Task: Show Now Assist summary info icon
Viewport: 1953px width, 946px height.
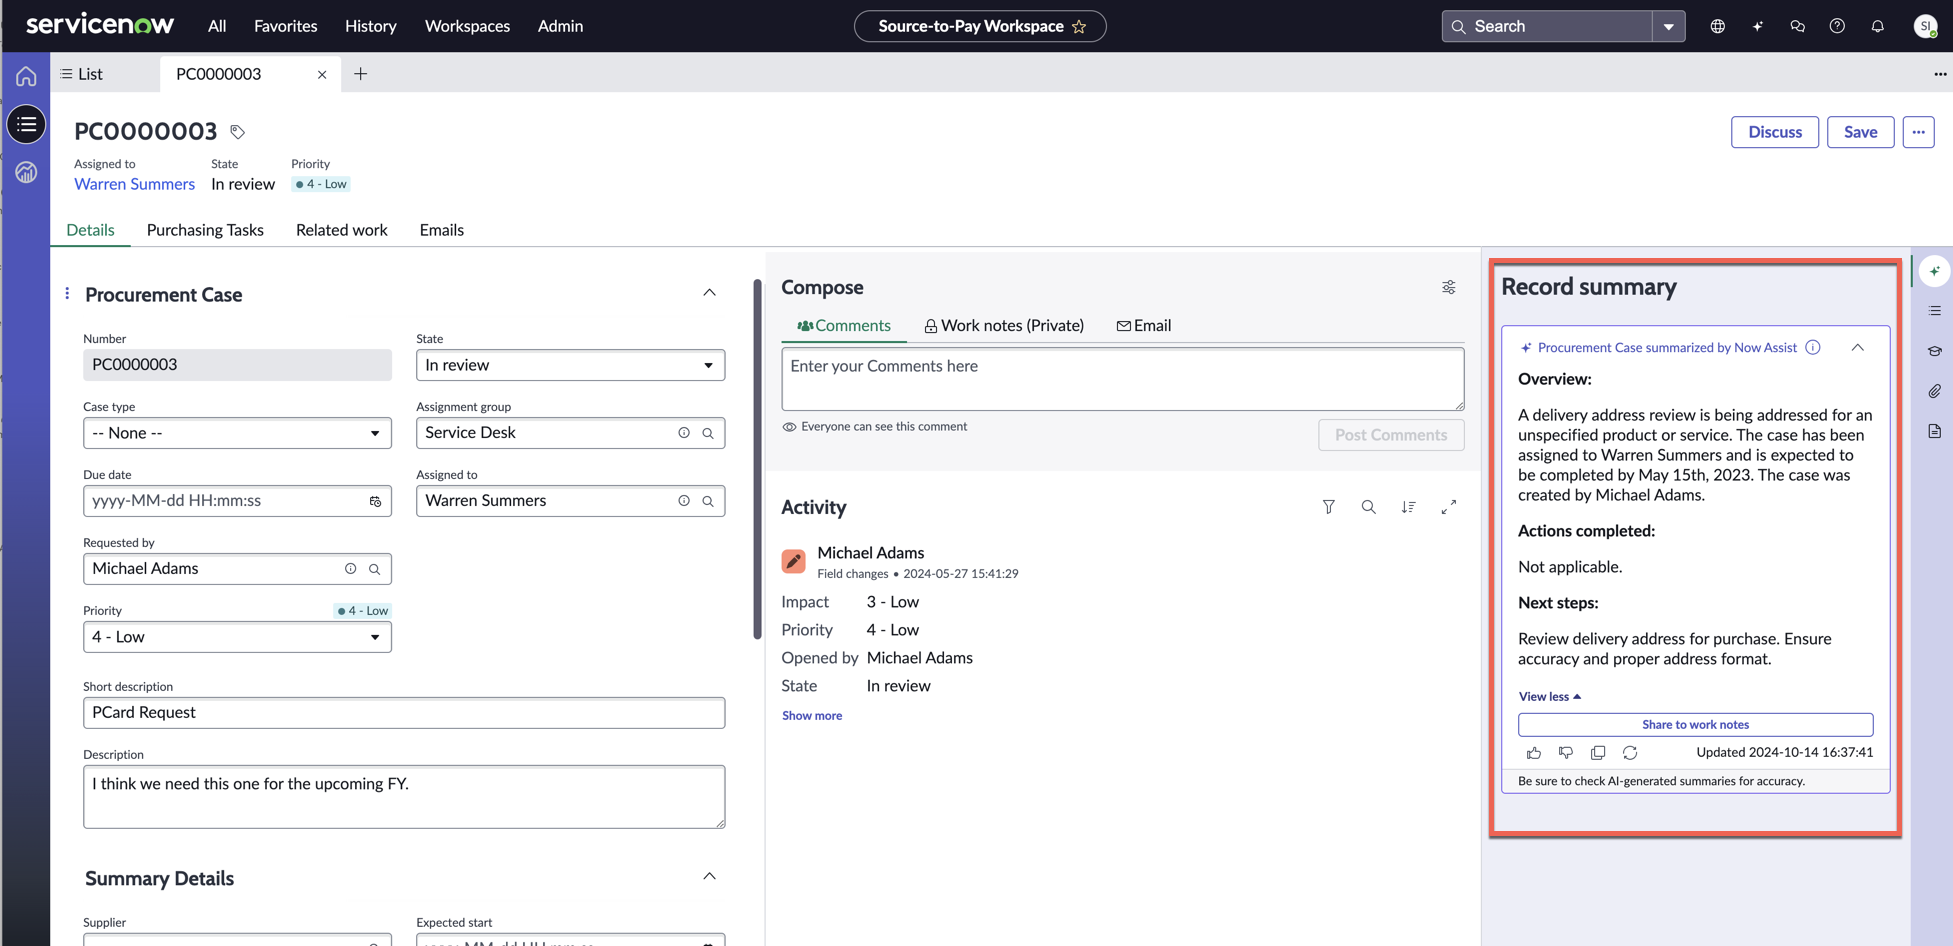Action: 1813,347
